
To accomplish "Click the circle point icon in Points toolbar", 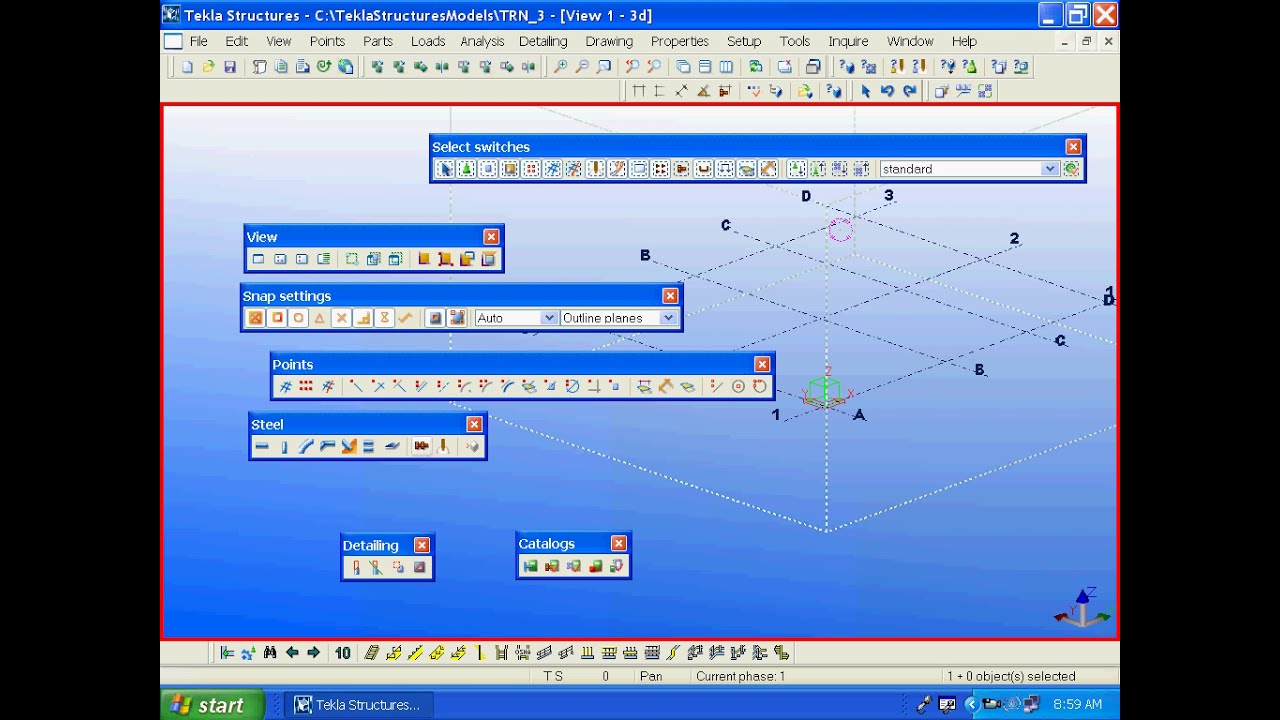I will click(738, 387).
